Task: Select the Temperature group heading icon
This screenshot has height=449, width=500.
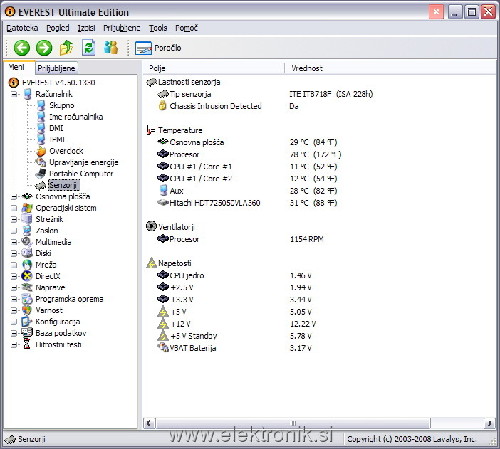Action: pos(151,130)
